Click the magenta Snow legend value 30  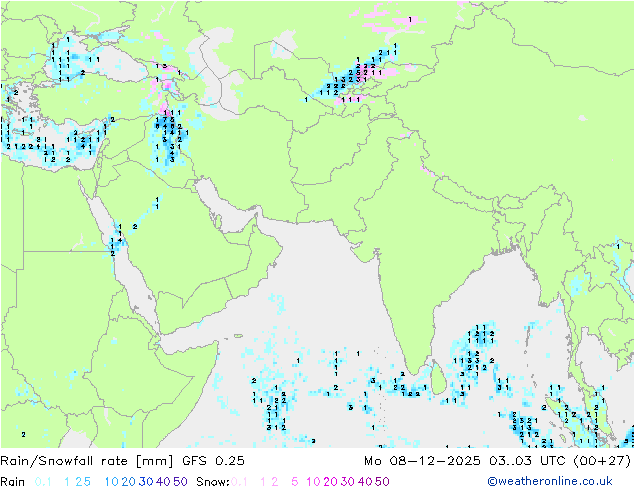[x=348, y=482]
